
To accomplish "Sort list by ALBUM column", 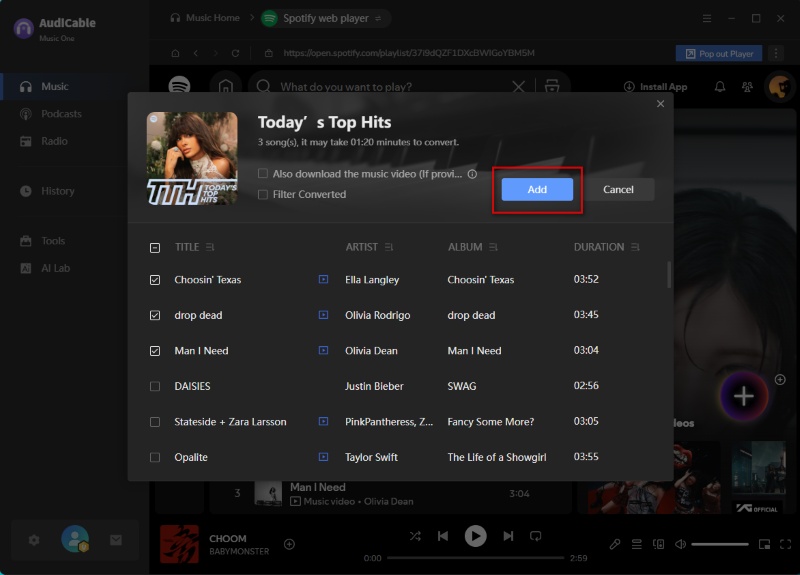I will (493, 247).
